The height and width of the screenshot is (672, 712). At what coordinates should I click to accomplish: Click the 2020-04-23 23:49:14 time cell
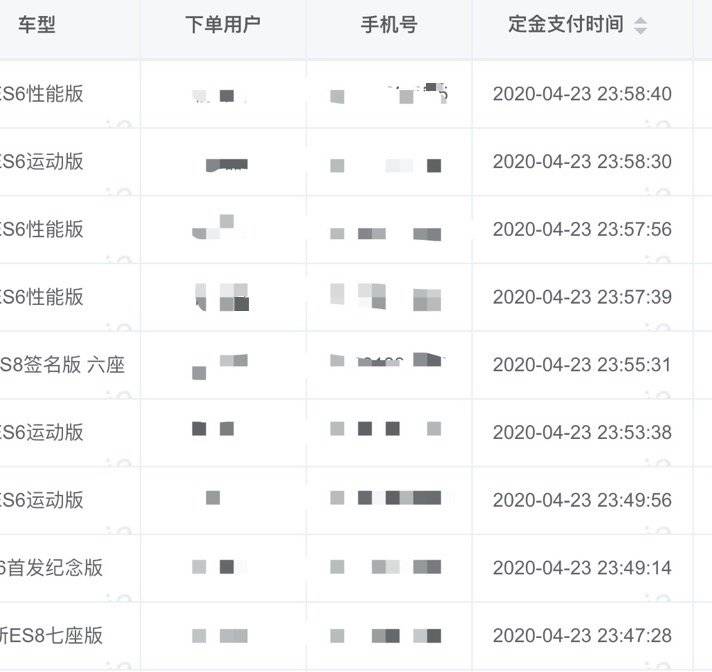[x=582, y=568]
